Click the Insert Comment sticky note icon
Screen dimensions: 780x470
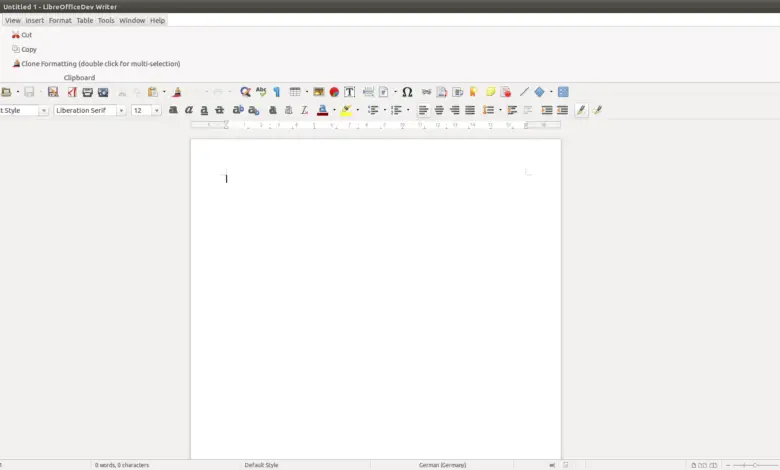click(x=490, y=92)
